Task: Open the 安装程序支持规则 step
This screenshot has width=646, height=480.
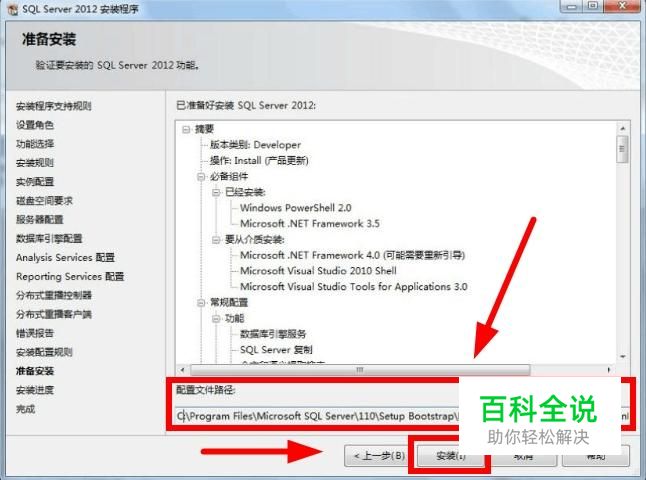Action: 54,106
